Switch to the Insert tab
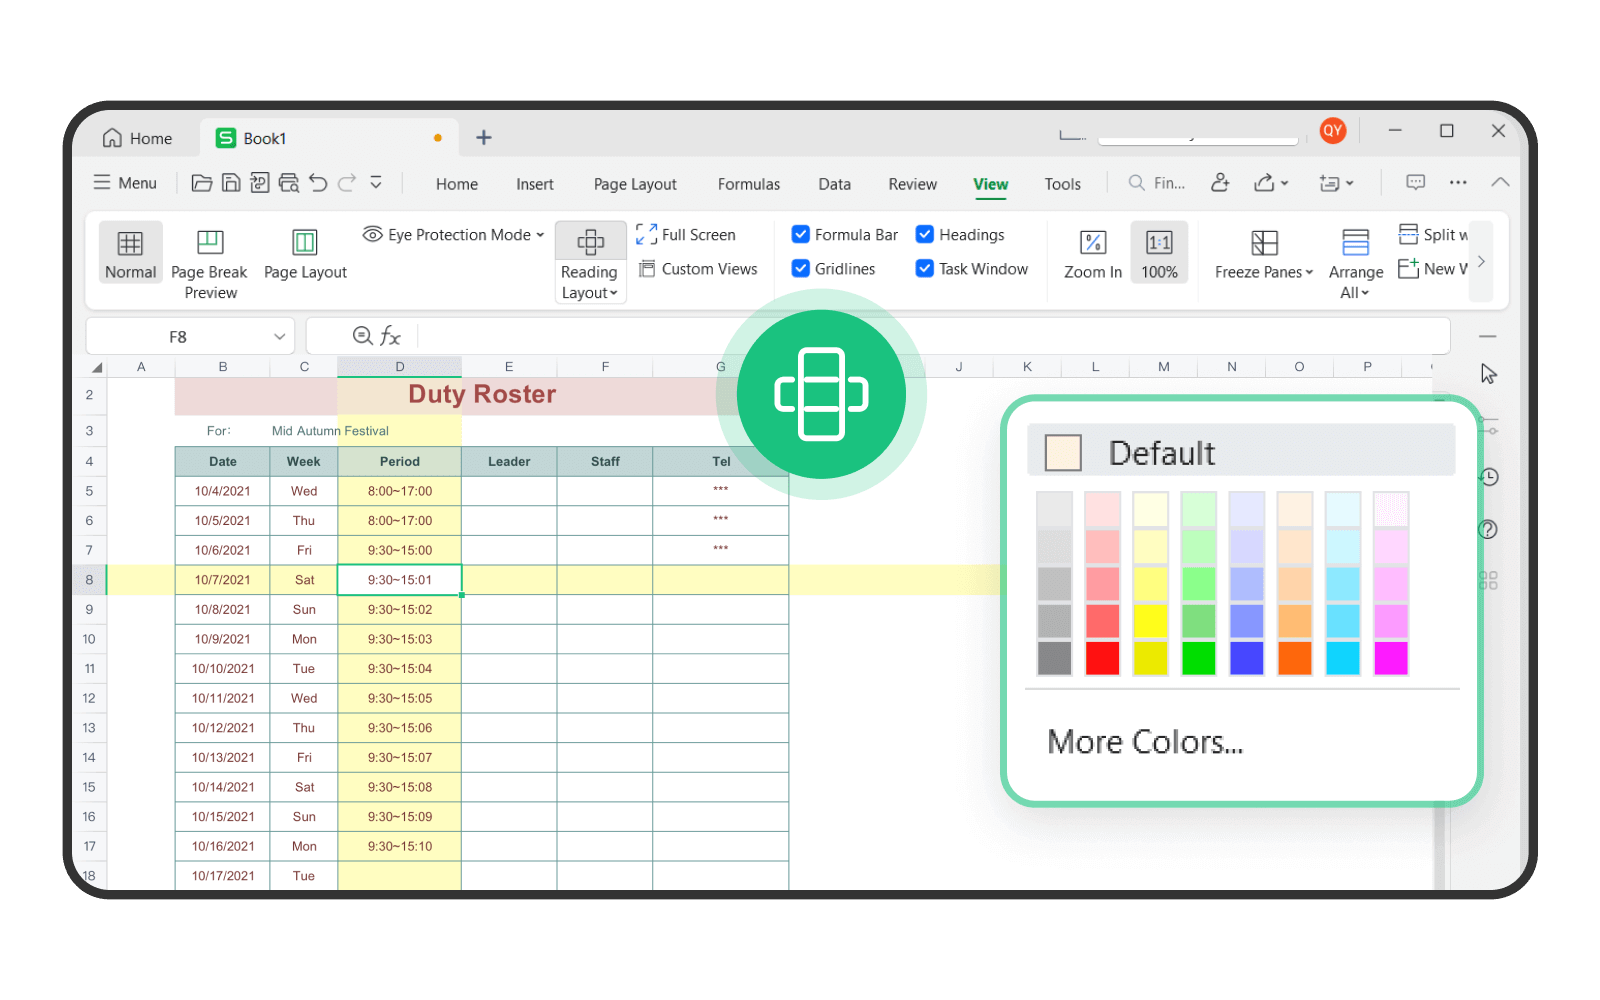This screenshot has height=1000, width=1600. click(x=534, y=184)
